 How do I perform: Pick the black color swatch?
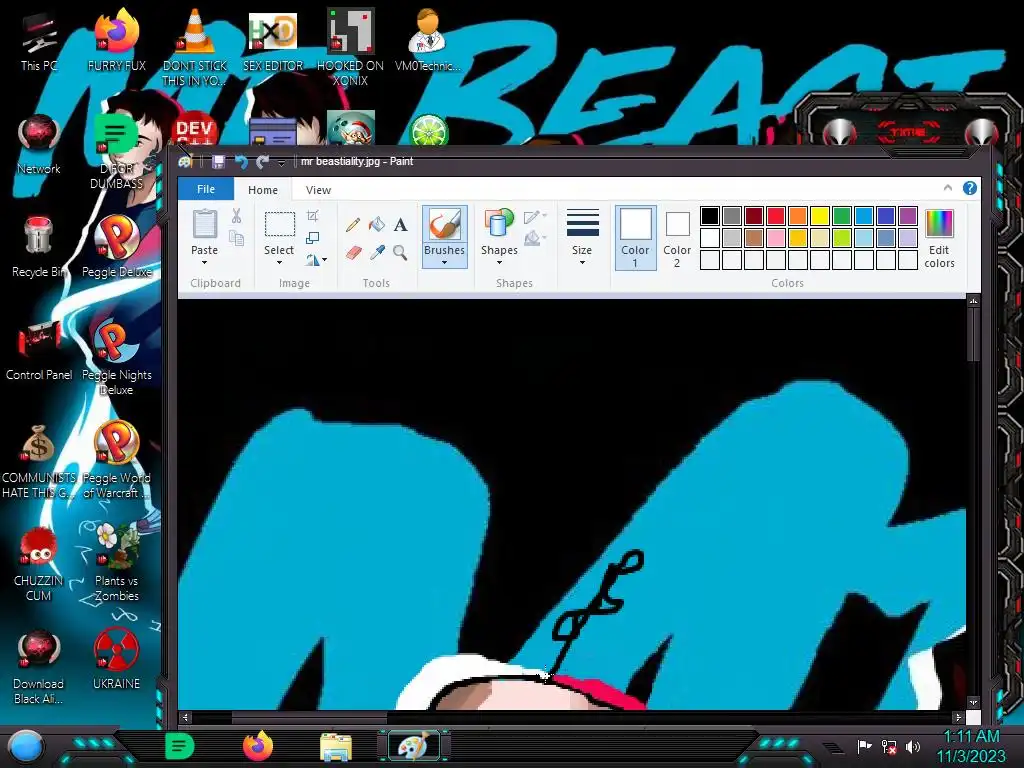coord(710,216)
